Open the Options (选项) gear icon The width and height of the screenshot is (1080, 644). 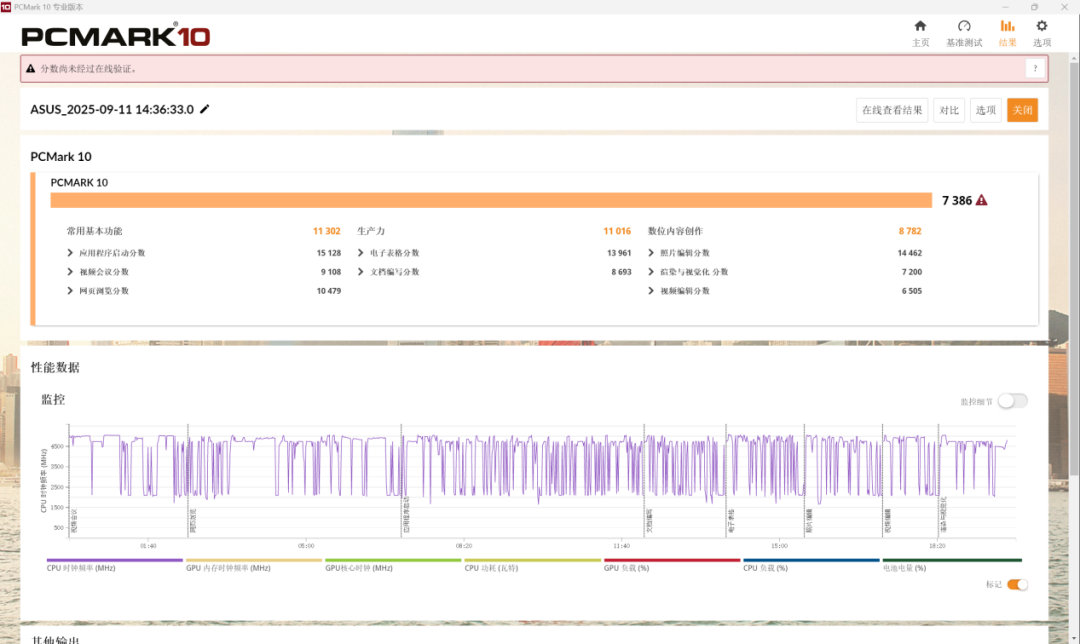coord(1041,26)
